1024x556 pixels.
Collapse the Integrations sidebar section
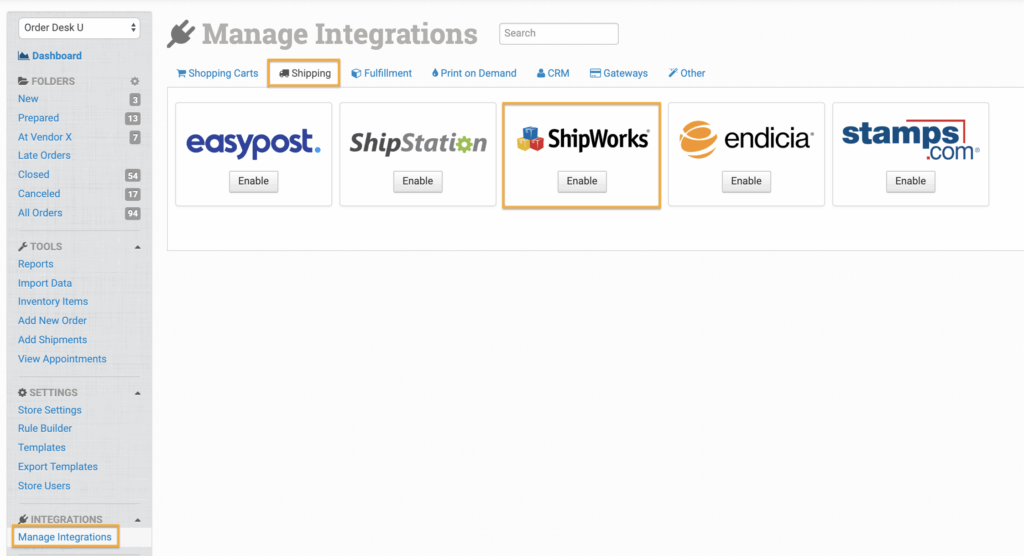[137, 520]
